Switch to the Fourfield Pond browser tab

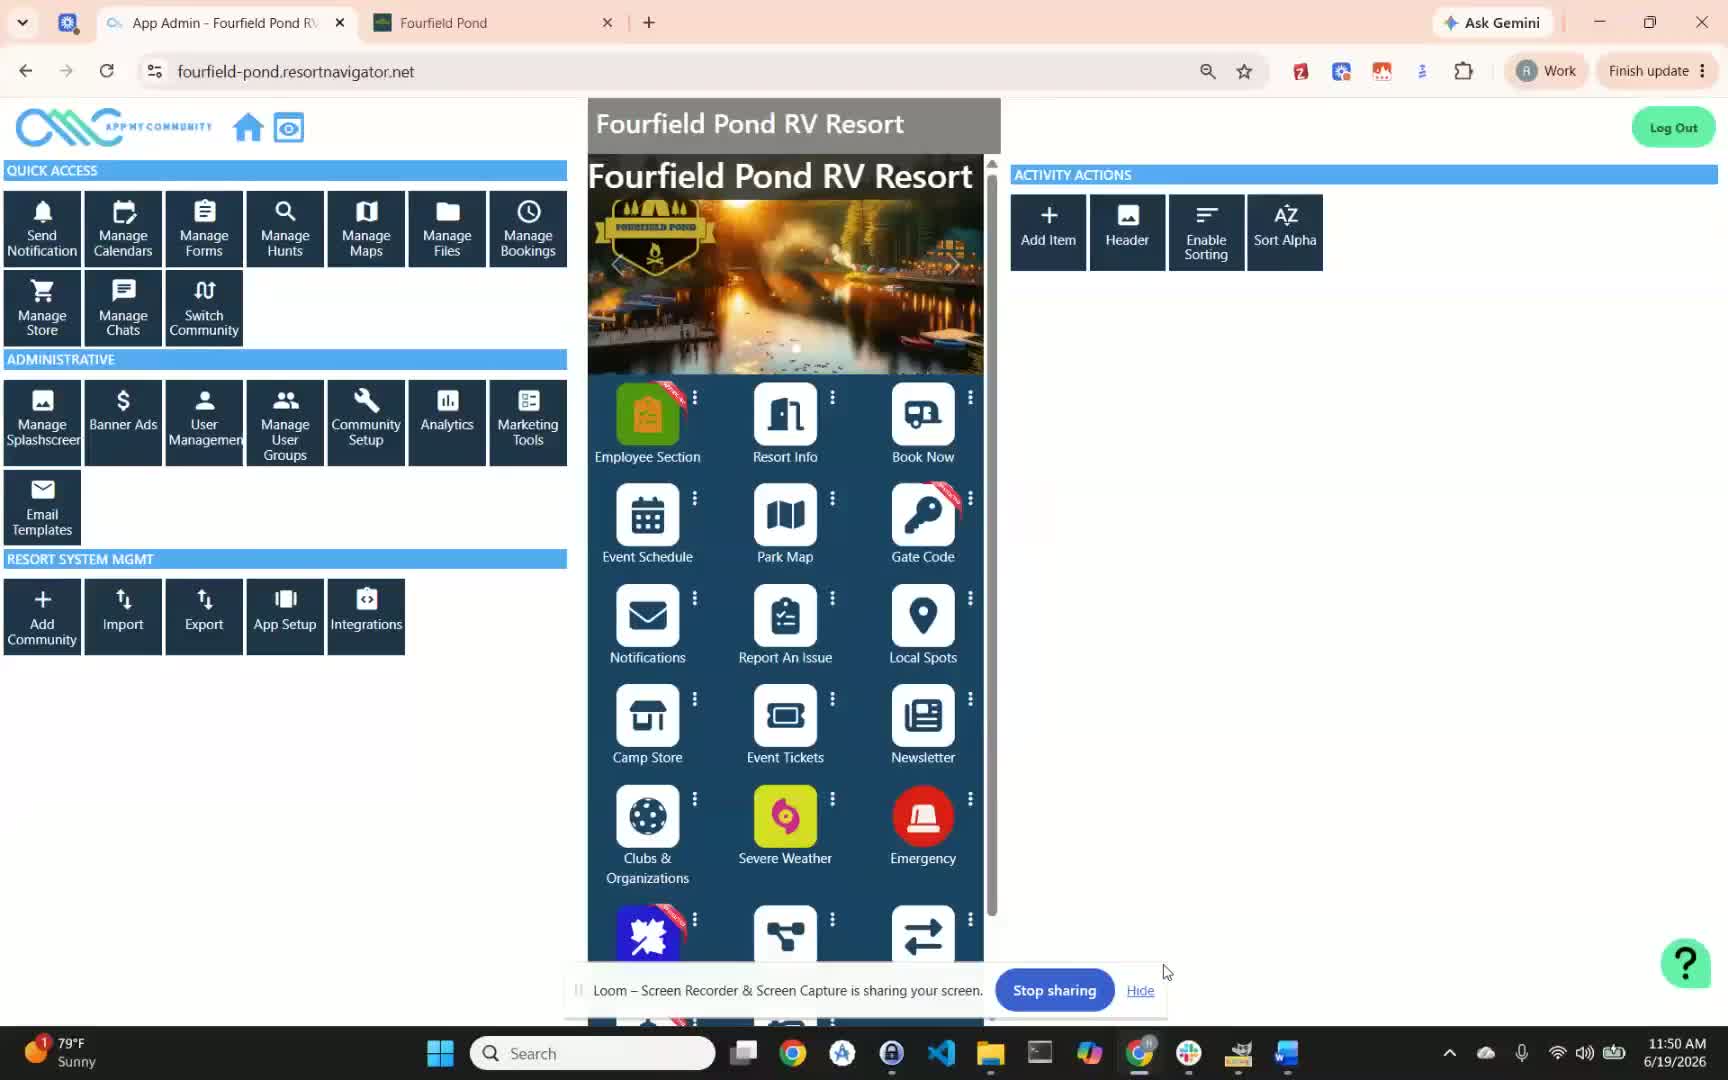[492, 23]
